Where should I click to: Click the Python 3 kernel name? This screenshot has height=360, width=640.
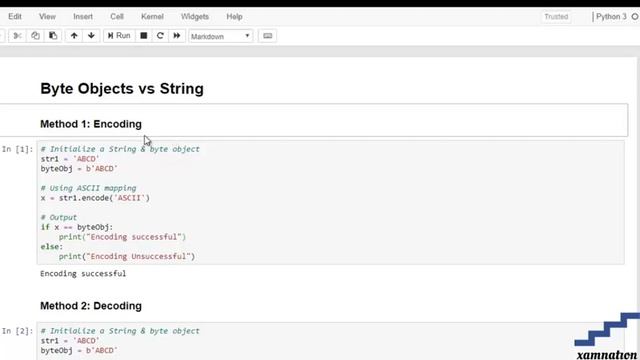point(611,17)
